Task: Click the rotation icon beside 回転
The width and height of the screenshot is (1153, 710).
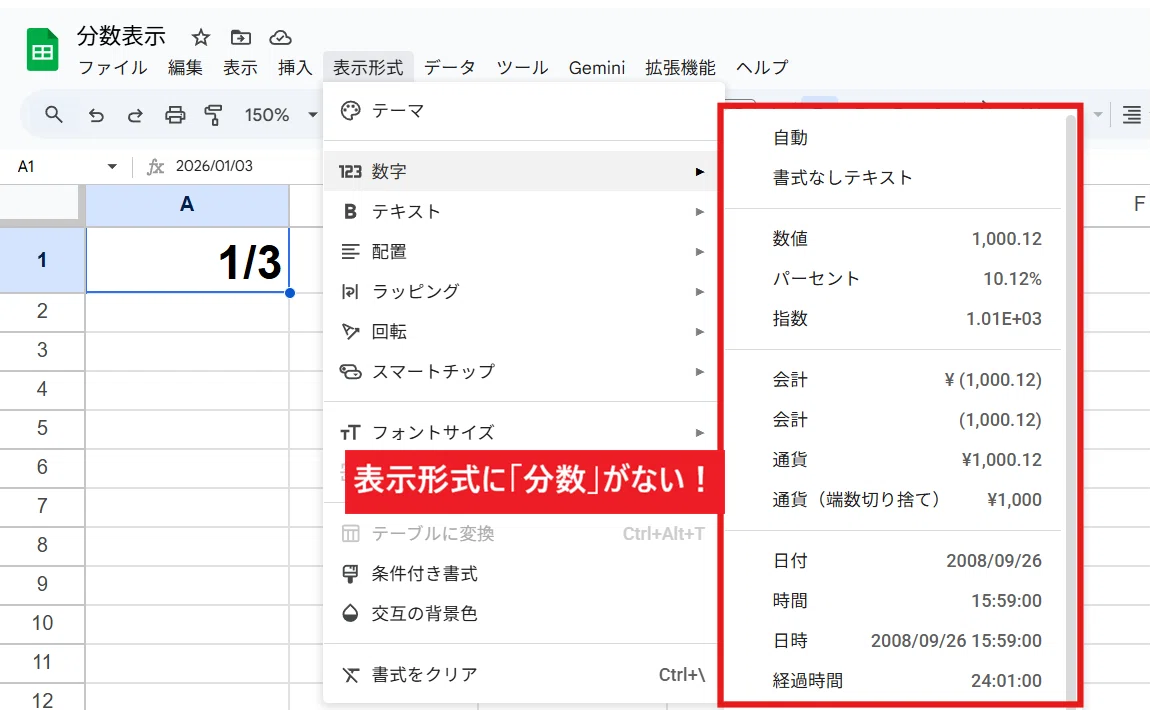Action: tap(350, 331)
